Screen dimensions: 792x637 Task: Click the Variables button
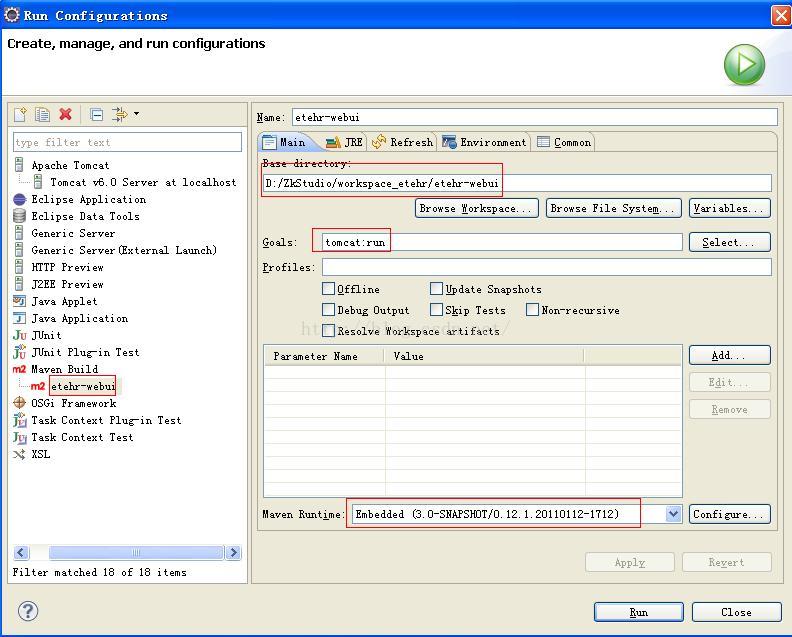[x=729, y=208]
